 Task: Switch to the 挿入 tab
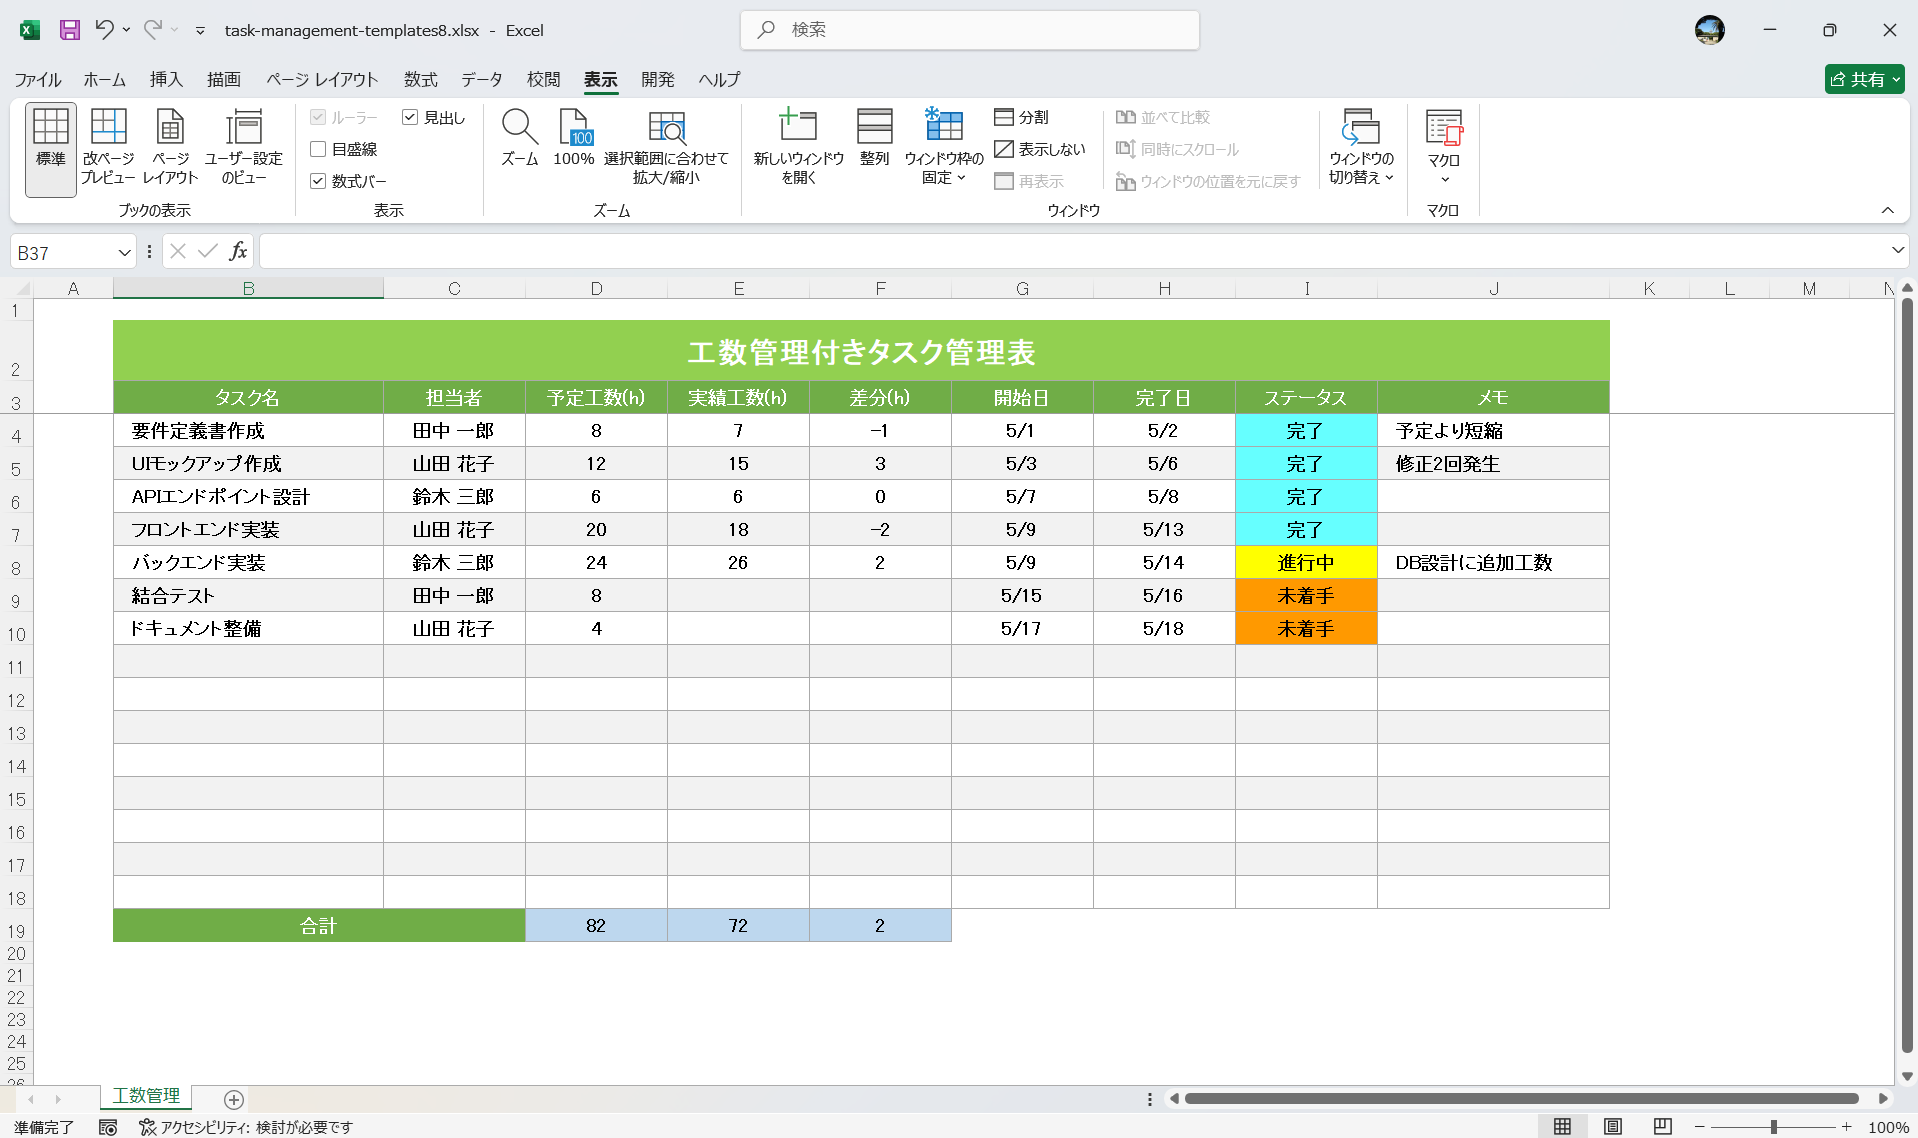[x=166, y=79]
